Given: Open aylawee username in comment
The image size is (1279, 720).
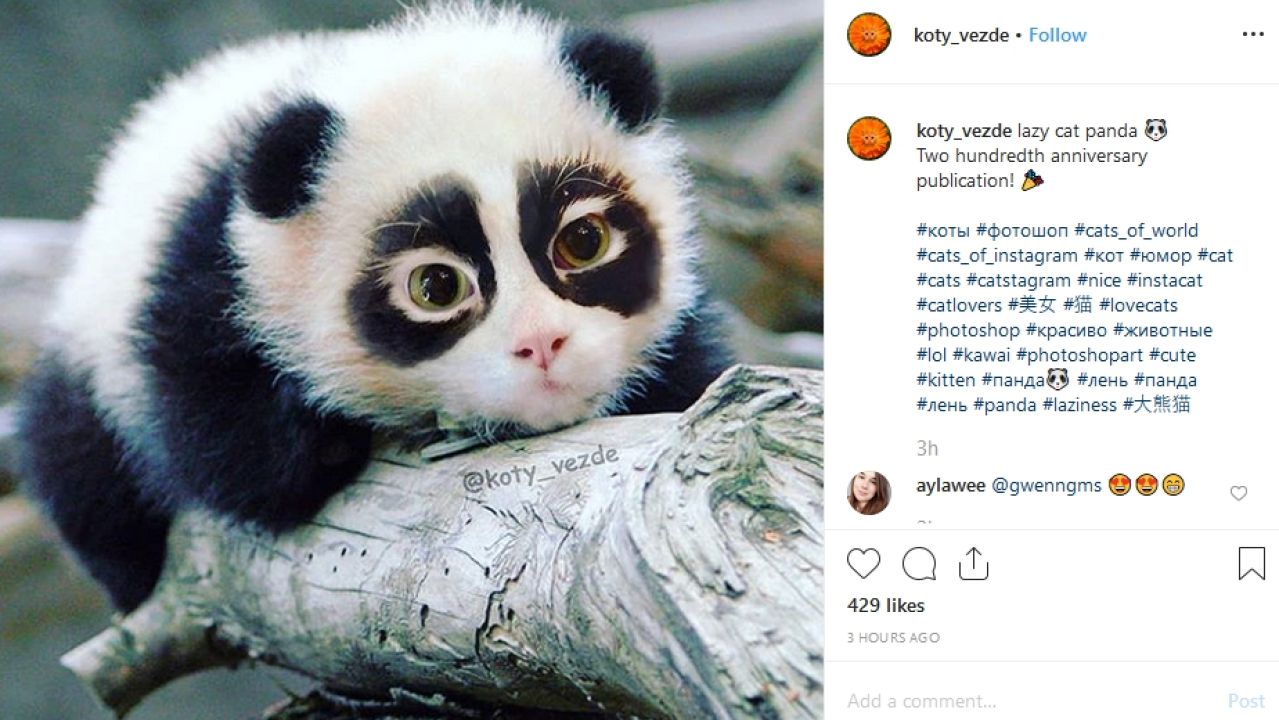Looking at the screenshot, I should 951,486.
